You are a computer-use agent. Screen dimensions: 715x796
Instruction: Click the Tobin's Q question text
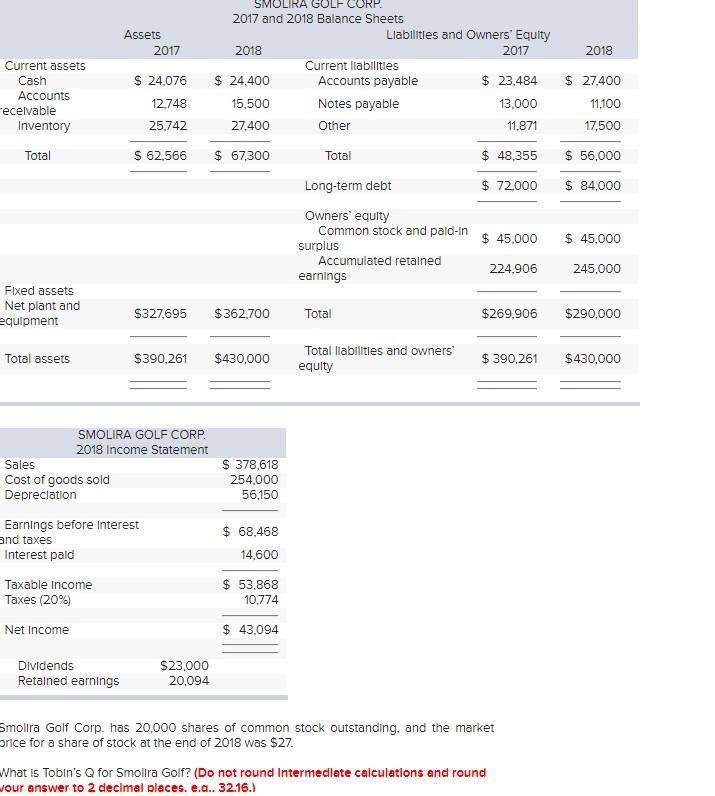tap(95, 773)
